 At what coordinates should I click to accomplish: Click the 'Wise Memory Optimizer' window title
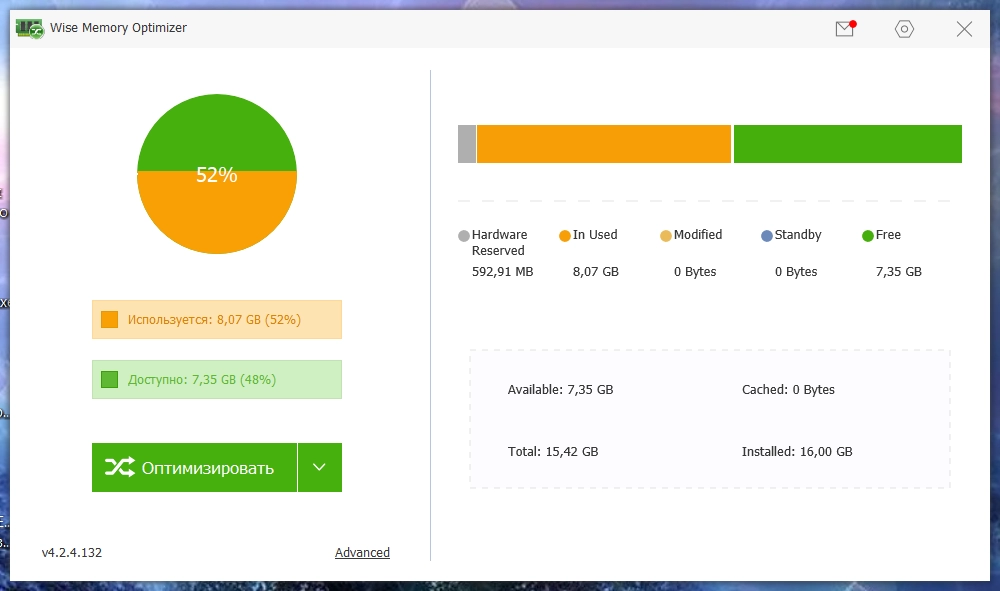point(119,28)
